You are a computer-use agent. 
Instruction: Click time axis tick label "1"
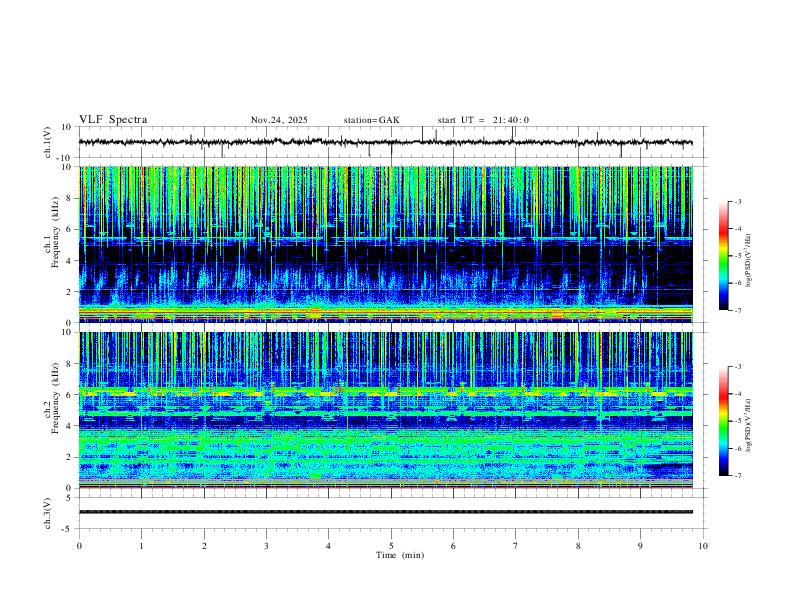[x=141, y=546]
